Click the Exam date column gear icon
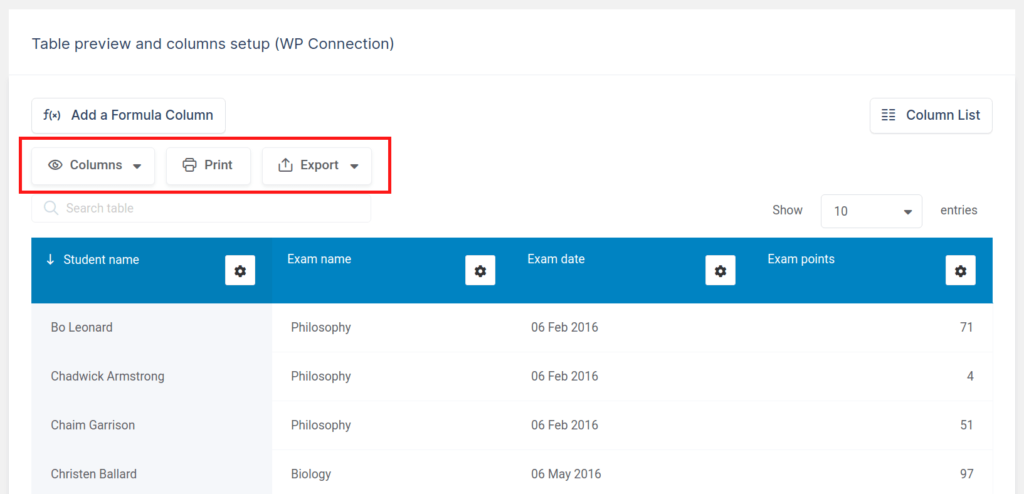The width and height of the screenshot is (1024, 494). 720,271
